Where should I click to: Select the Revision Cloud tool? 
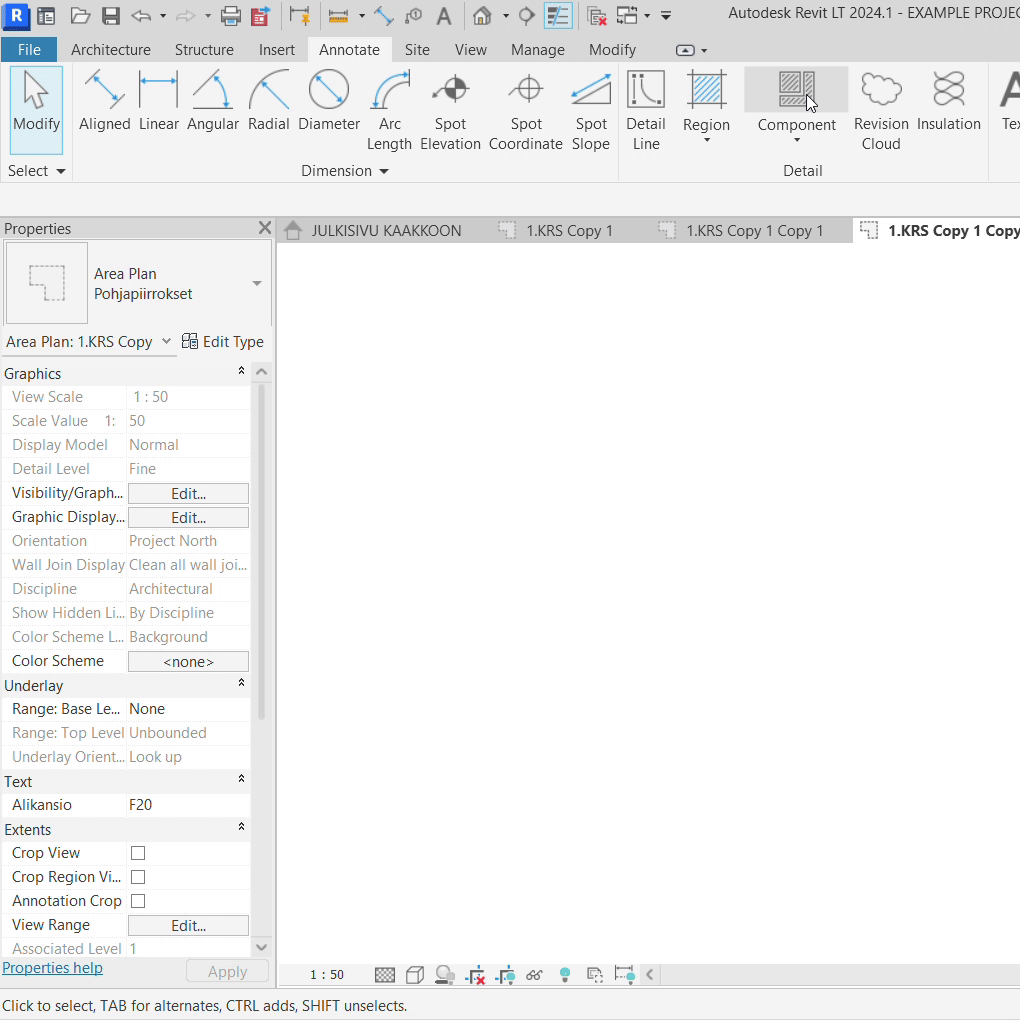(881, 110)
